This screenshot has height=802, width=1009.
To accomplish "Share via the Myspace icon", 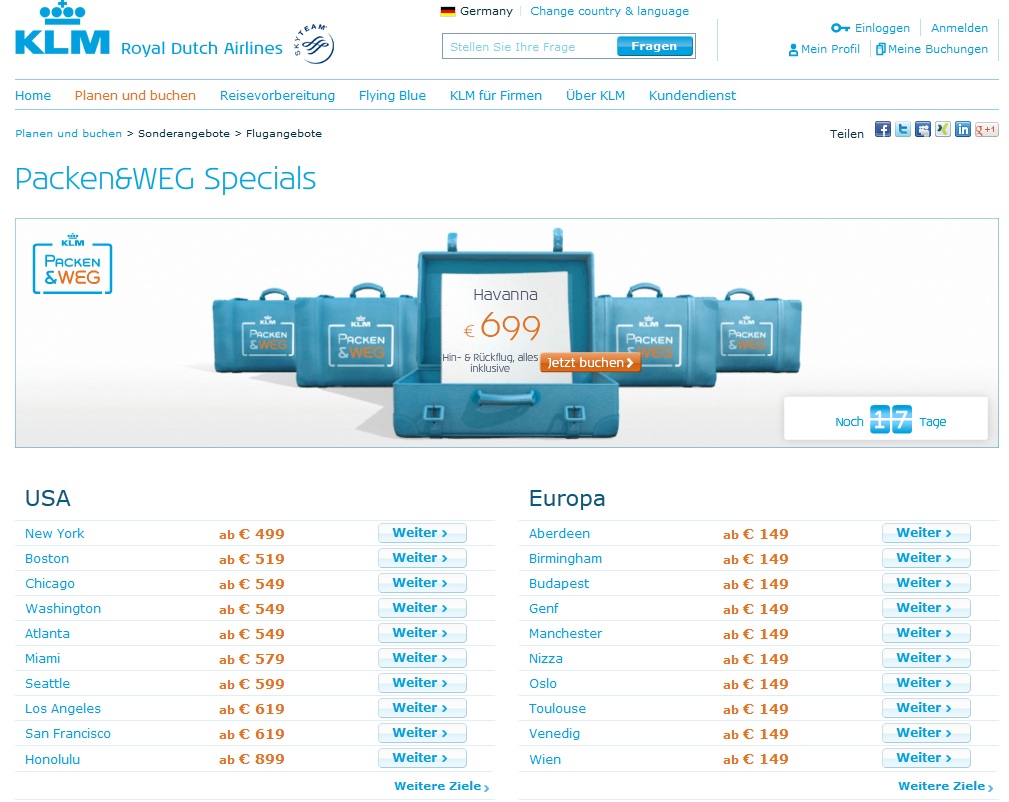I will click(923, 129).
